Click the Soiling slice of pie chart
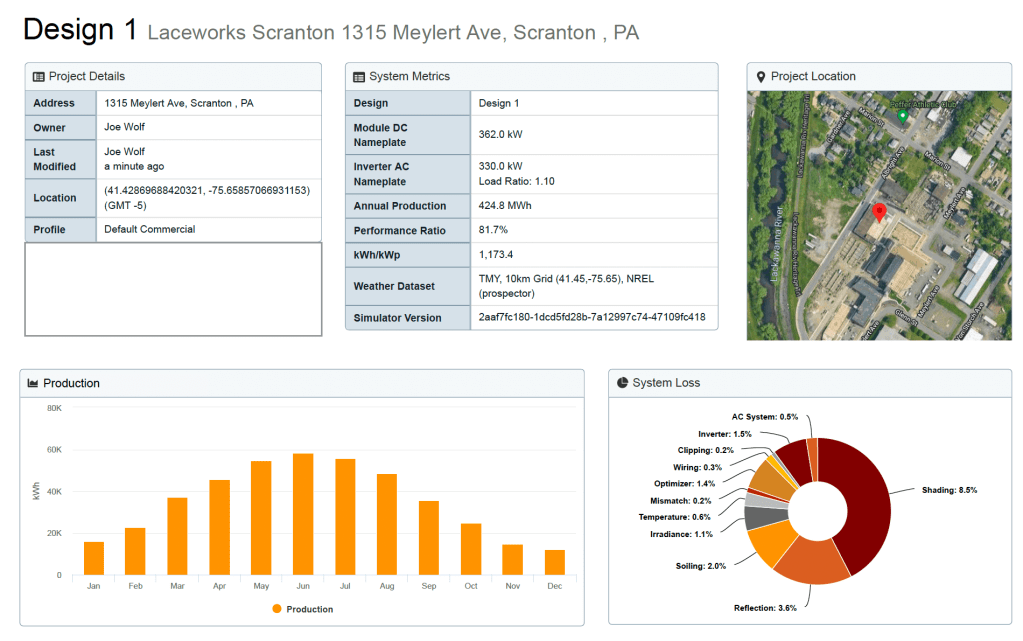1023x641 pixels. 768,543
